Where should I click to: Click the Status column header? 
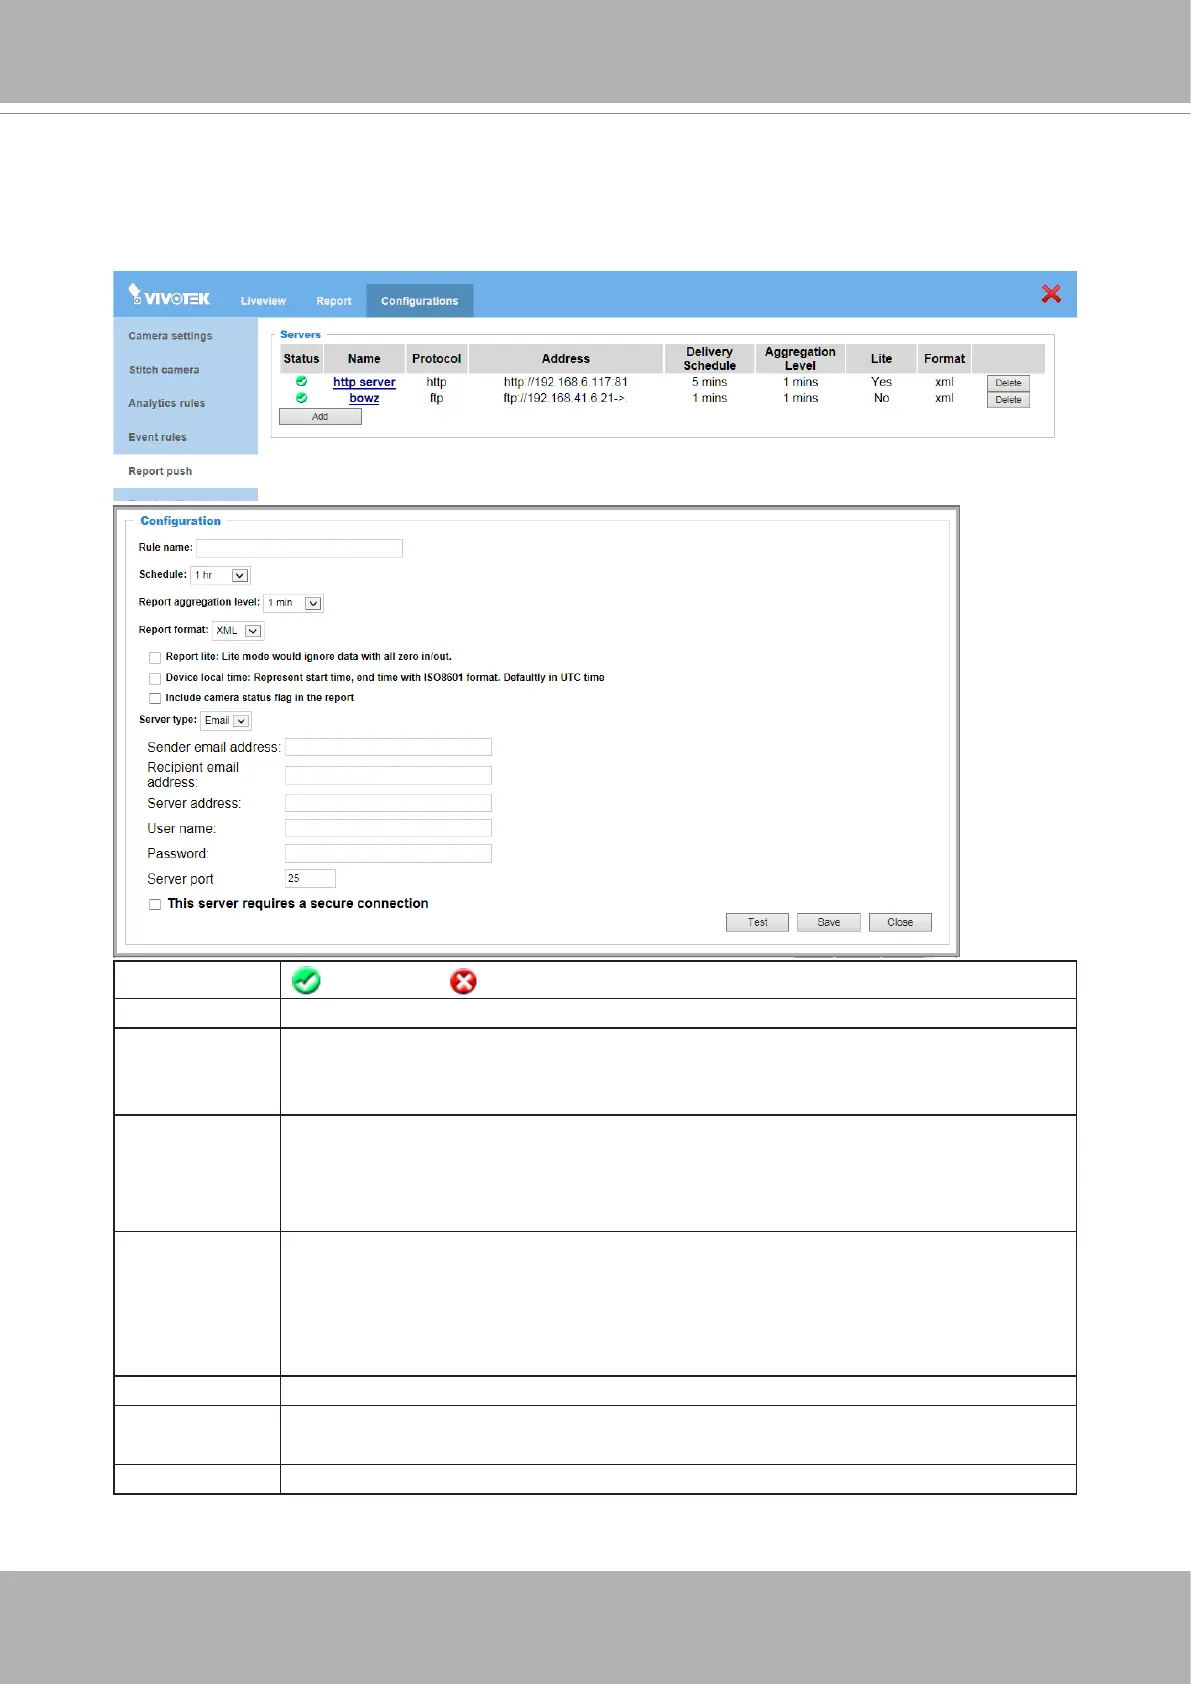coord(301,359)
